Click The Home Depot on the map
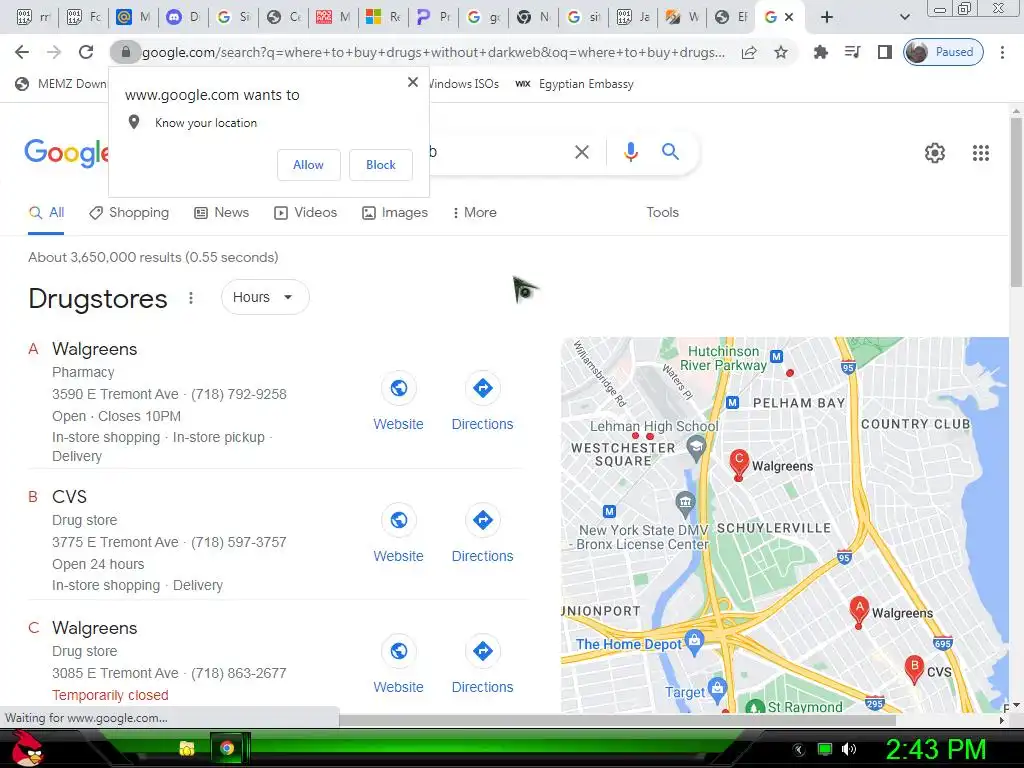 coord(628,644)
